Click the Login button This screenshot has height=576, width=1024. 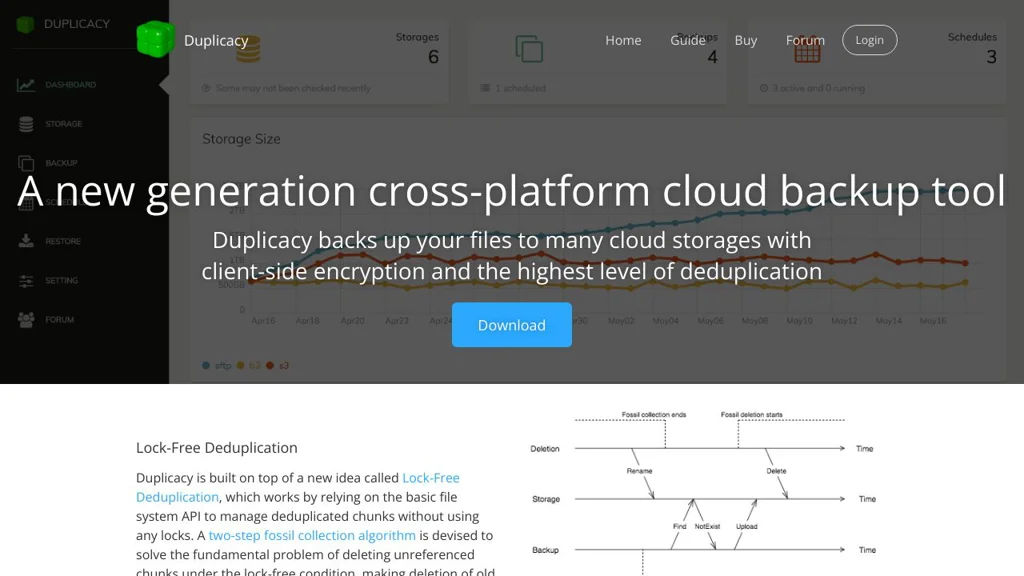click(x=869, y=40)
